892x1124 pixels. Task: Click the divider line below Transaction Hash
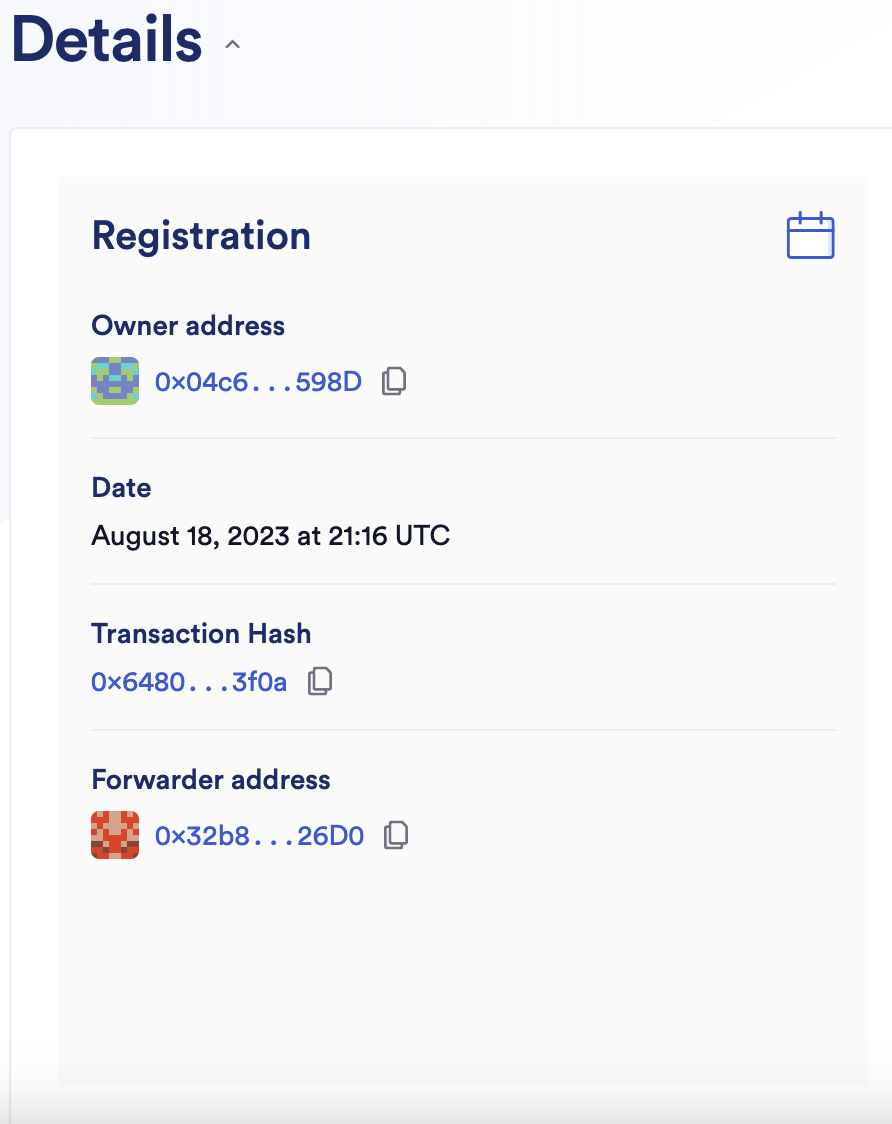(x=463, y=730)
